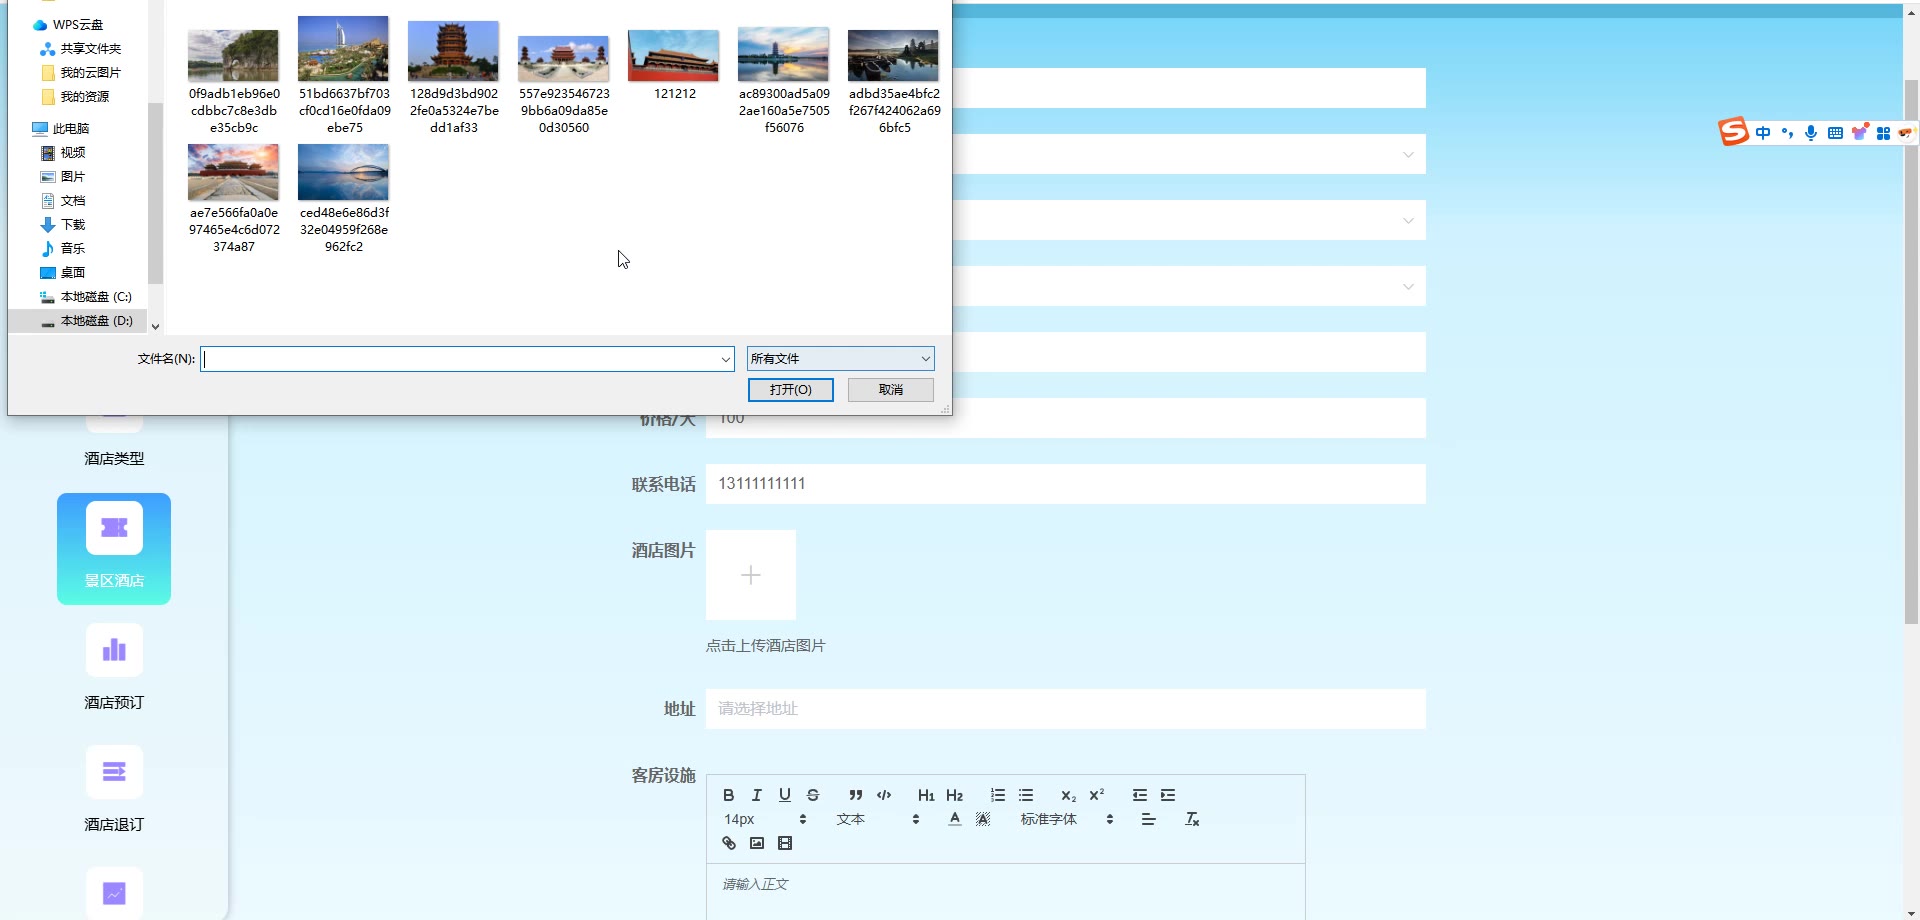The image size is (1920, 920).
Task: Insert a blockquote in the editor
Action: [x=856, y=795]
